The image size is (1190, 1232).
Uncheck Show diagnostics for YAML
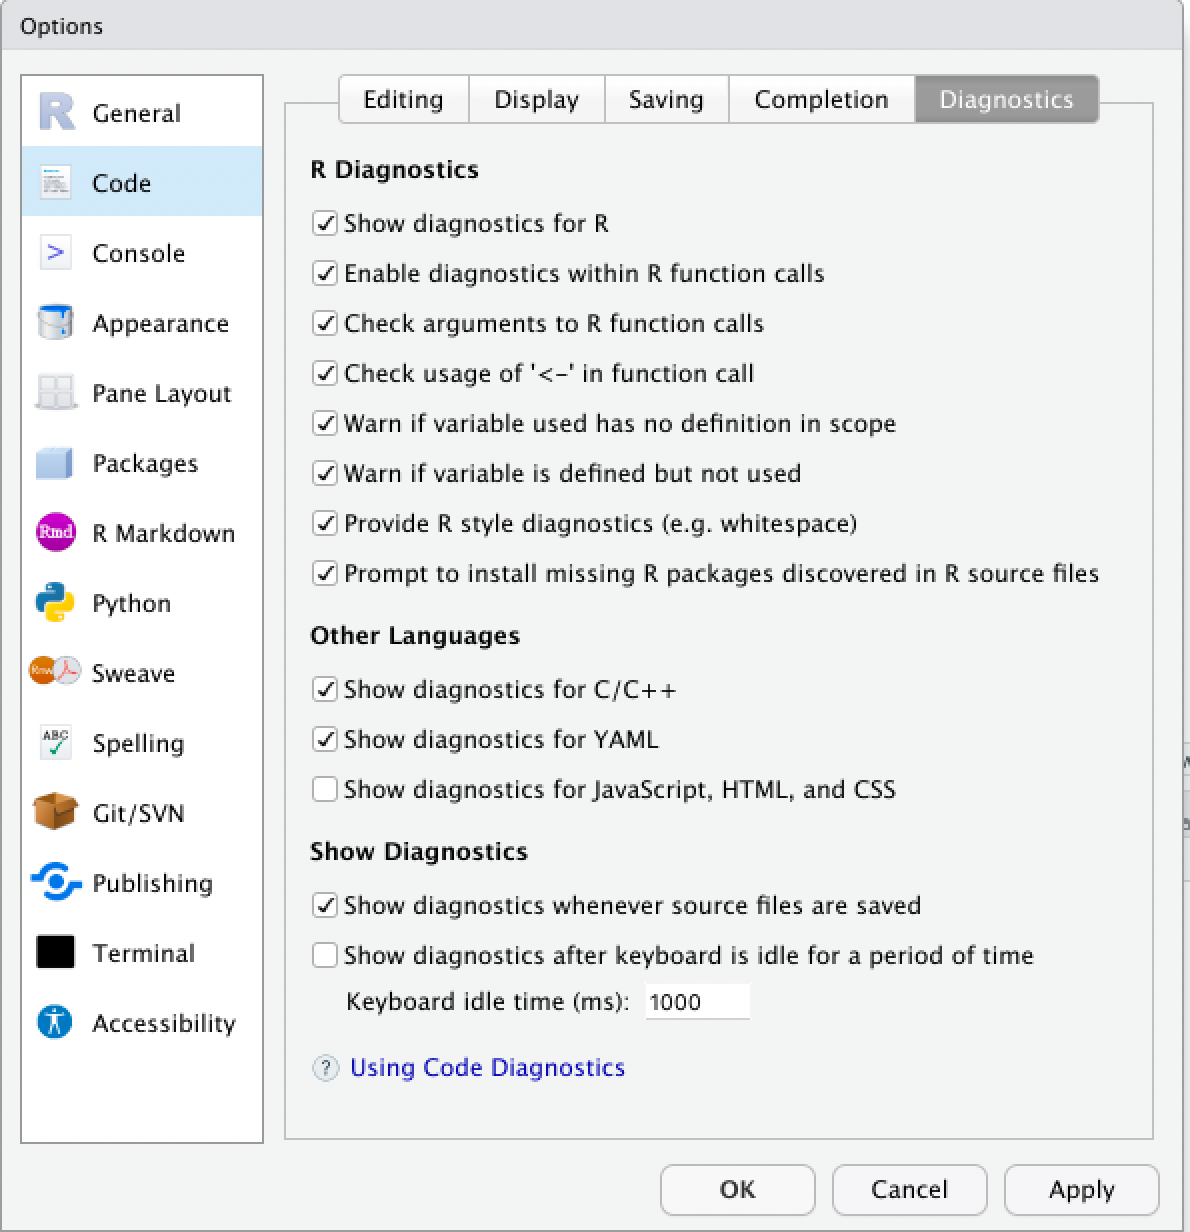[x=325, y=739]
